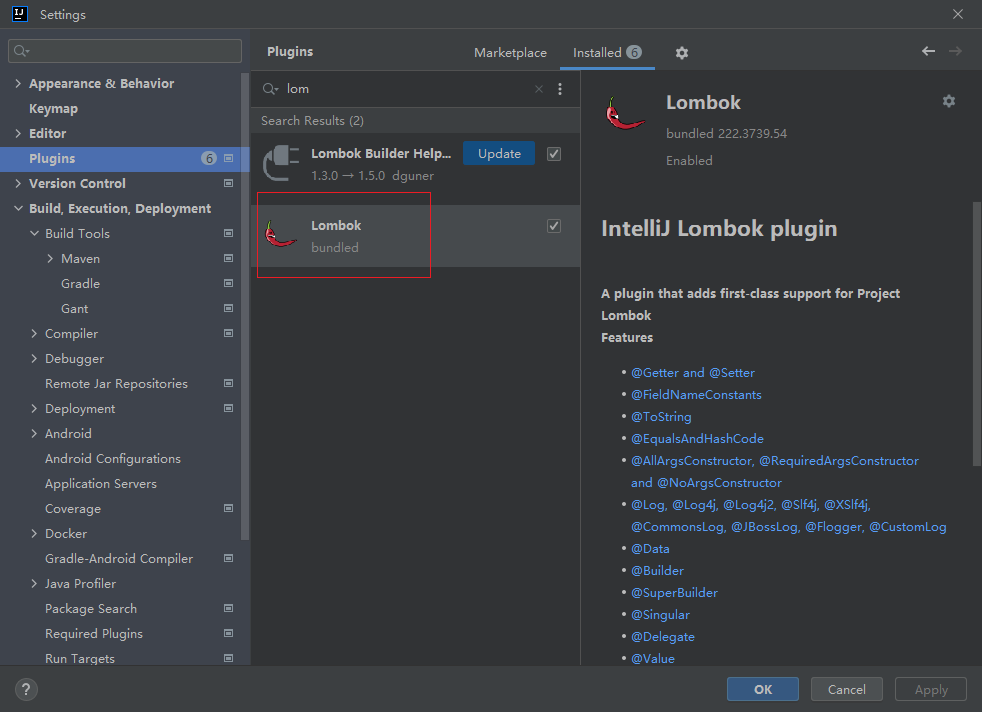
Task: Click the Lombok Builder Helper plug icon
Action: (281, 163)
